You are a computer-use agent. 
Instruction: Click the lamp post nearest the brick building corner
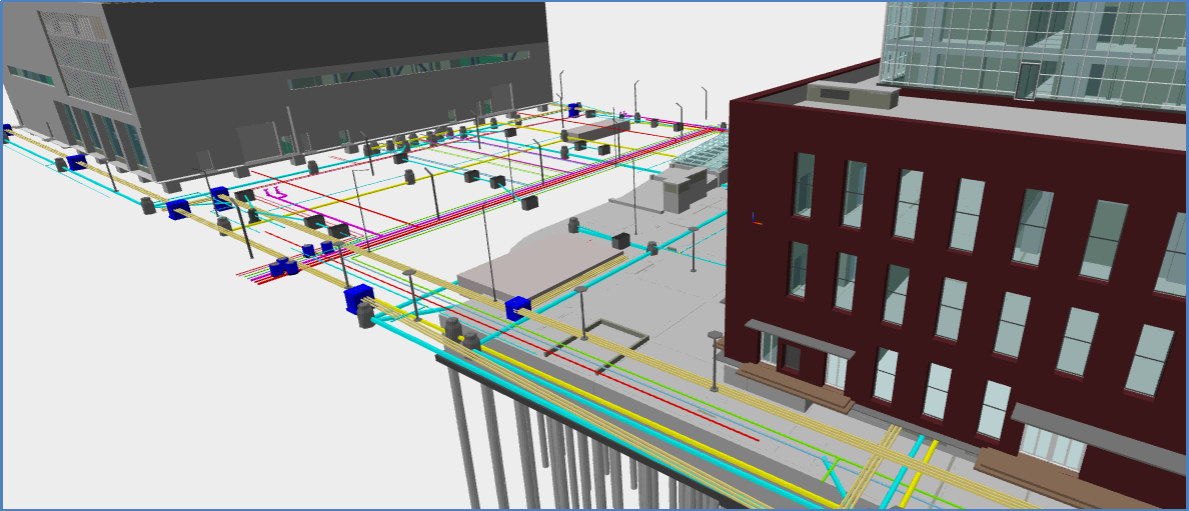pyautogui.click(x=714, y=360)
